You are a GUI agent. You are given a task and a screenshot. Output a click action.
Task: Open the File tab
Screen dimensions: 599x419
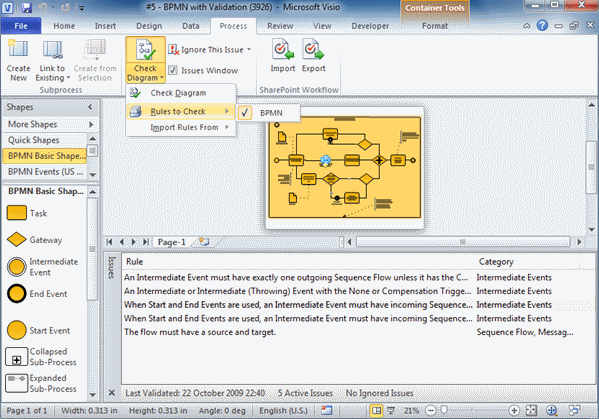point(21,26)
